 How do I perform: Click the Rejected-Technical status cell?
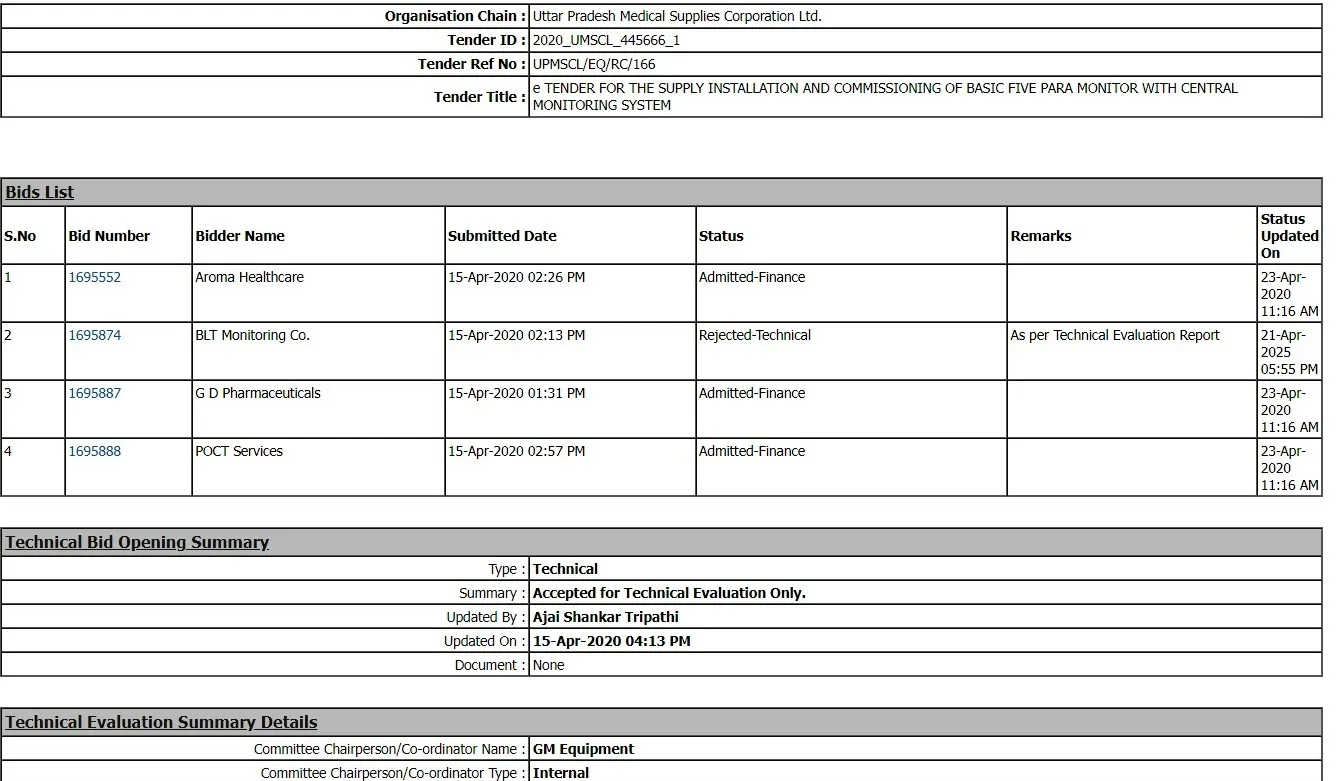click(755, 336)
